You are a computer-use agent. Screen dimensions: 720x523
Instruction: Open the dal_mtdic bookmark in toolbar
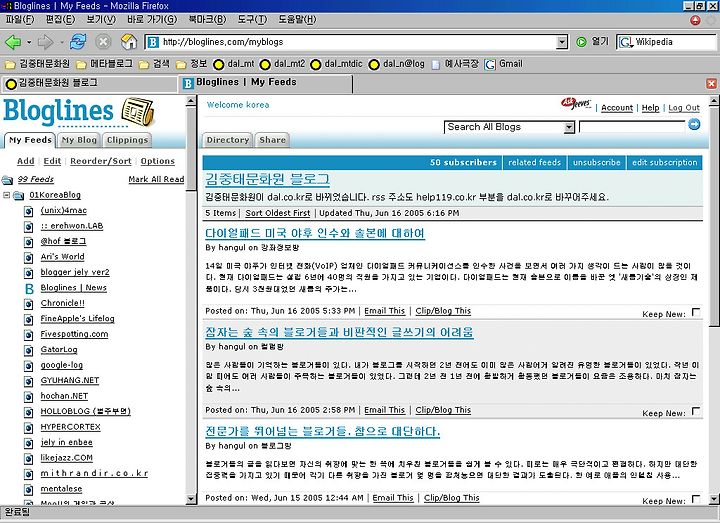point(336,64)
